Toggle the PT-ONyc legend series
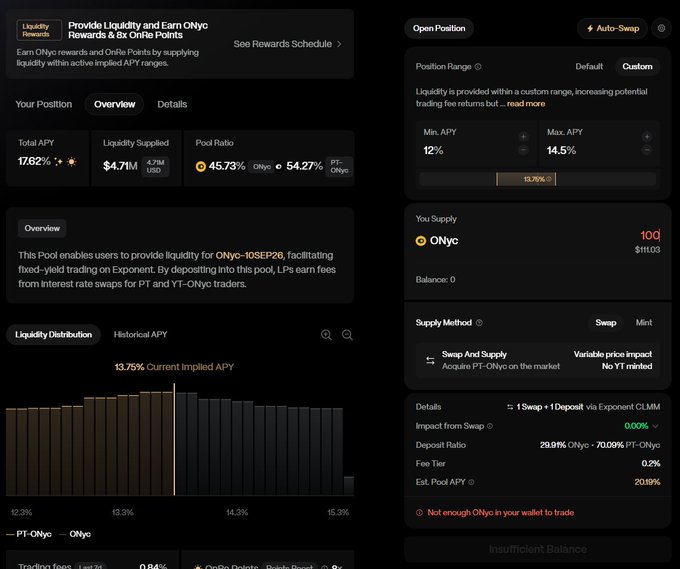 [29, 534]
